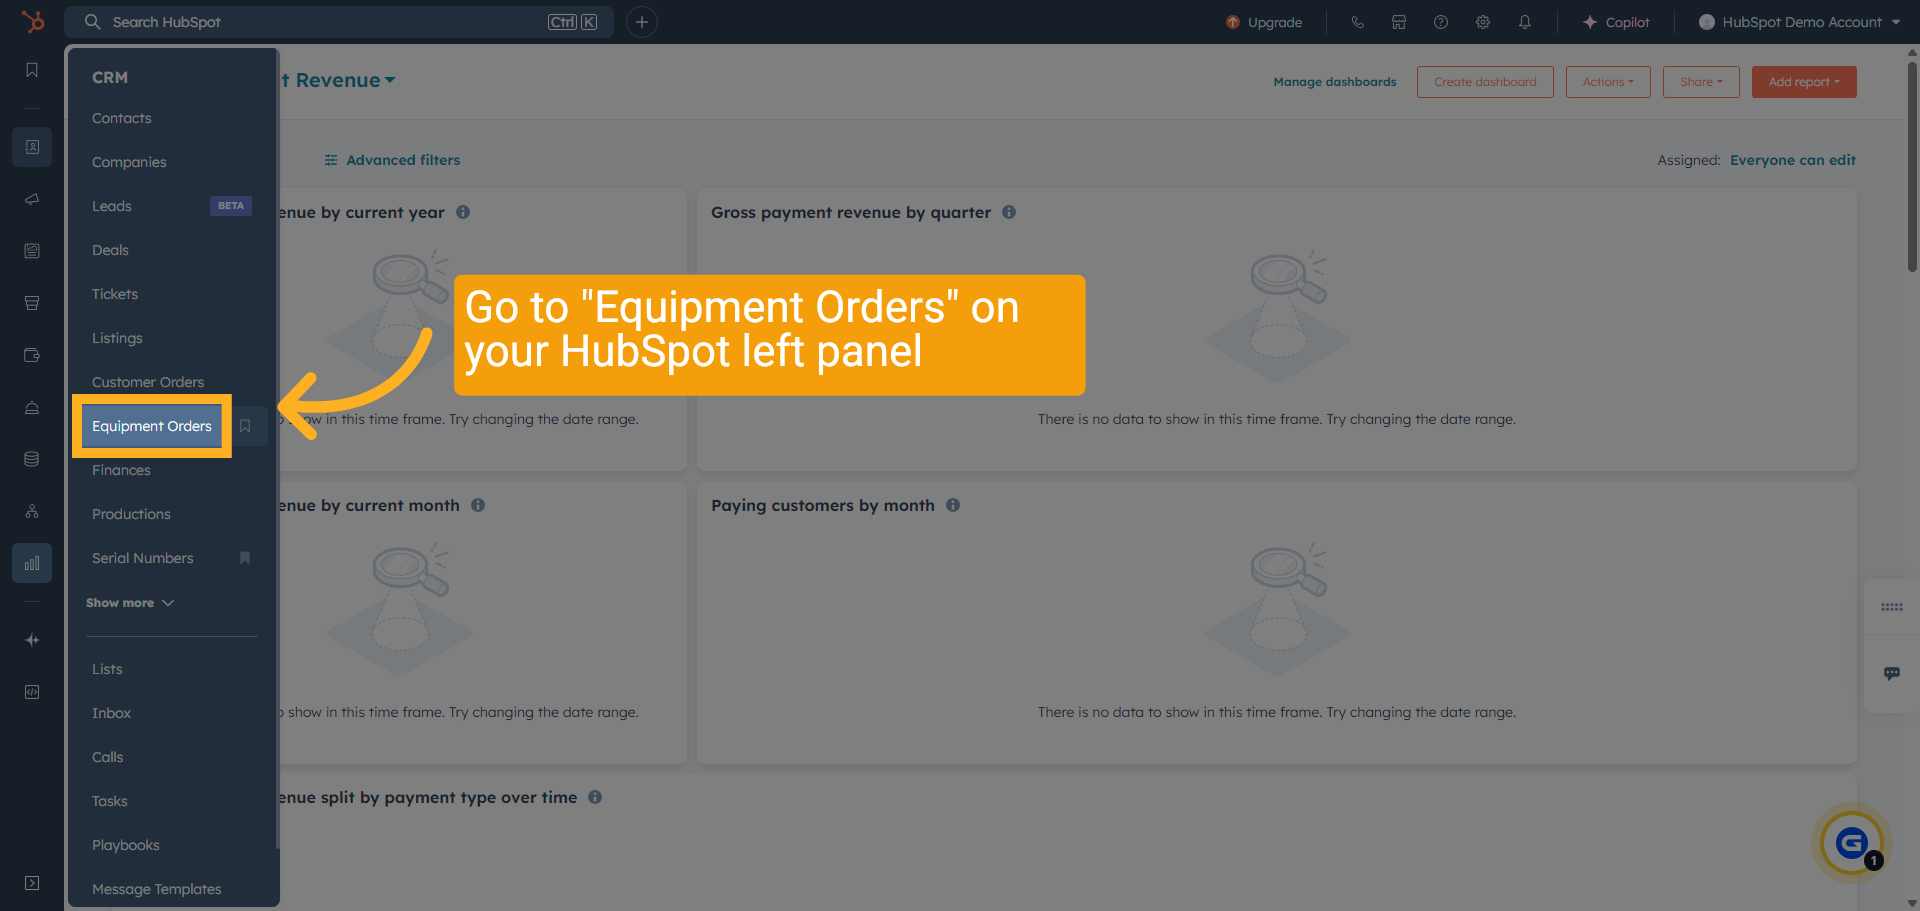Click info icon next to Gross payment revenue by quarter
The width and height of the screenshot is (1920, 911).
click(1009, 212)
